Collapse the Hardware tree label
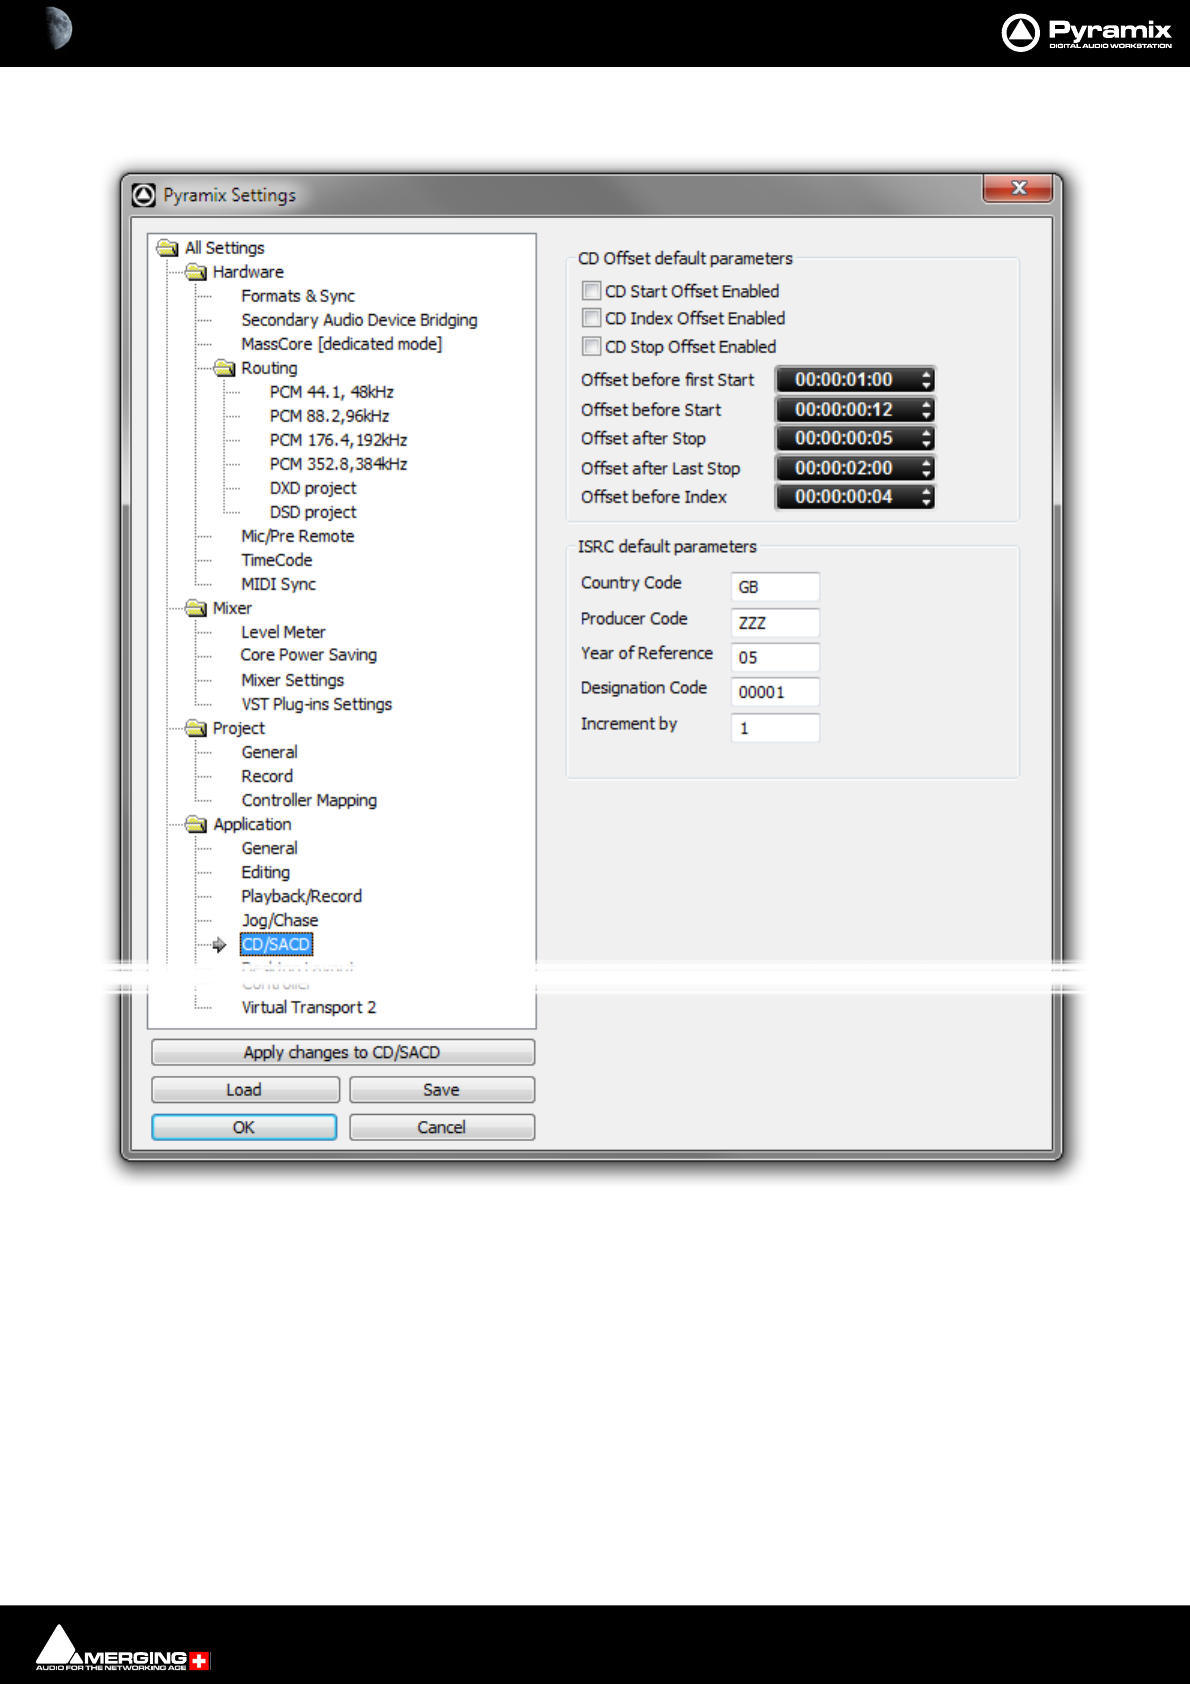The height and width of the screenshot is (1684, 1190). point(248,272)
